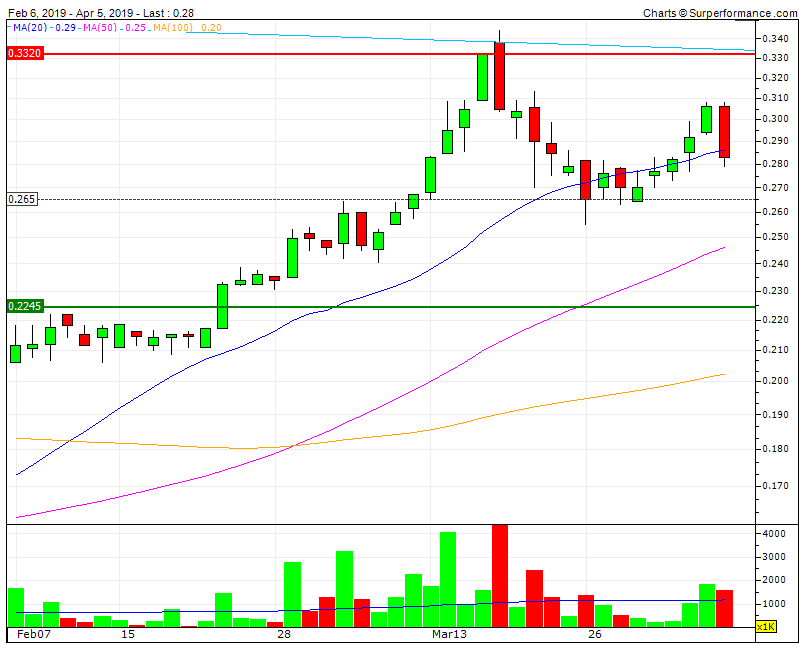Click the 3000 volume axis label

point(774,557)
